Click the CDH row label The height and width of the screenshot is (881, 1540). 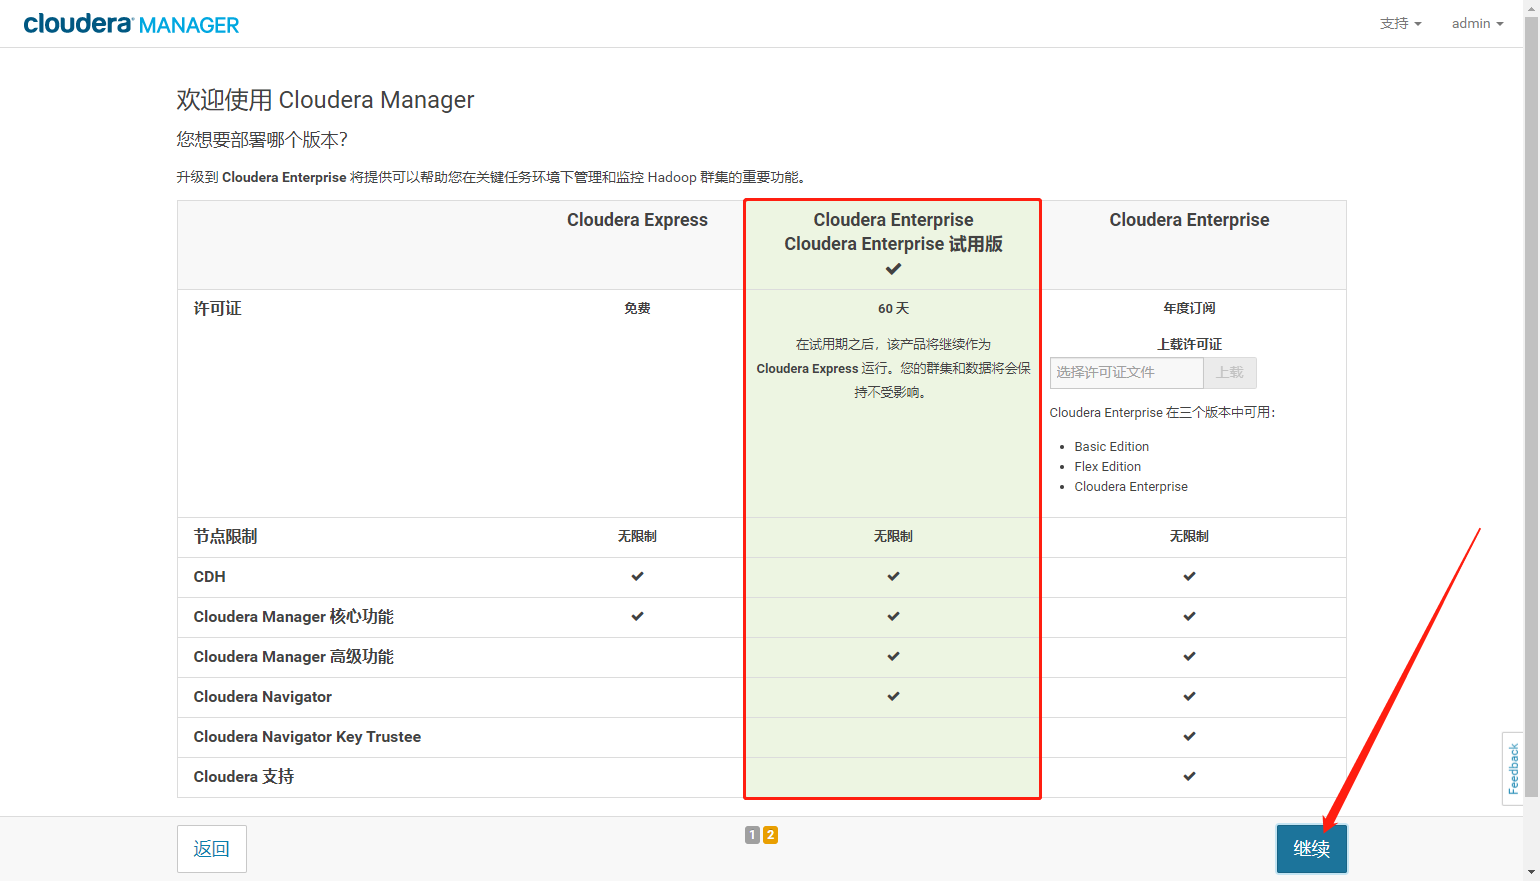point(209,576)
